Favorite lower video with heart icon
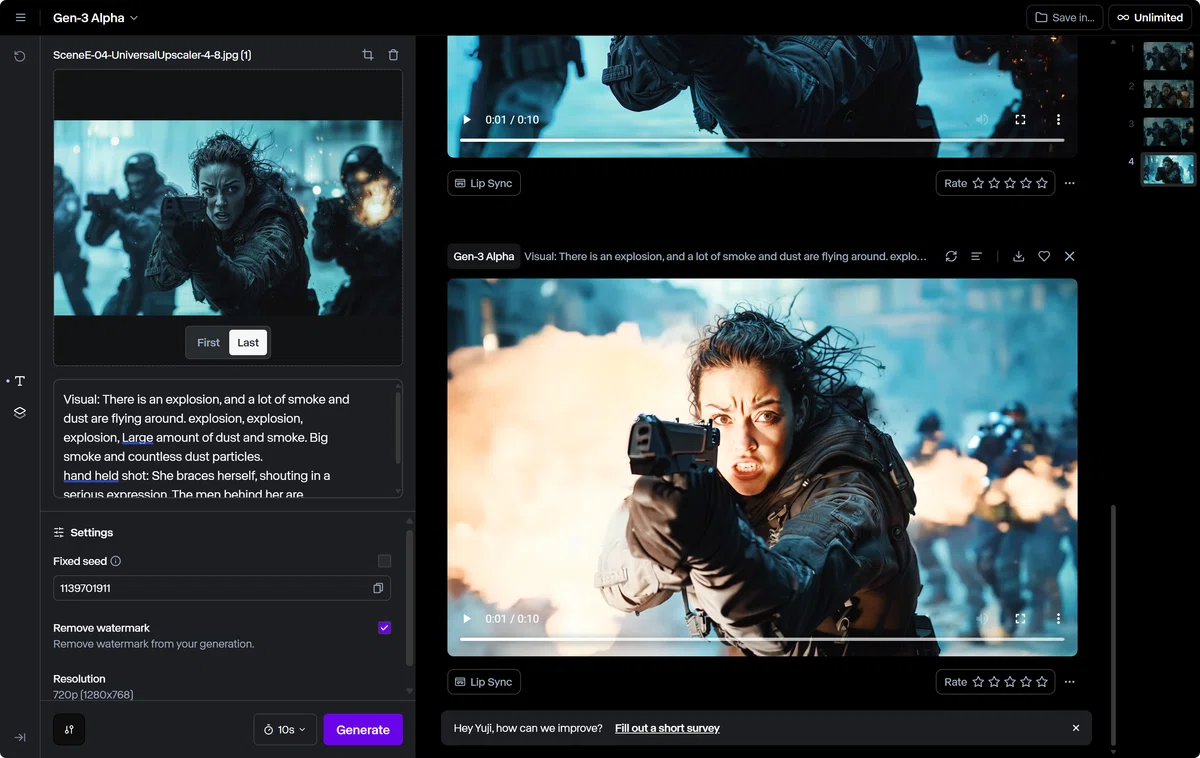1200x758 pixels. click(1044, 256)
